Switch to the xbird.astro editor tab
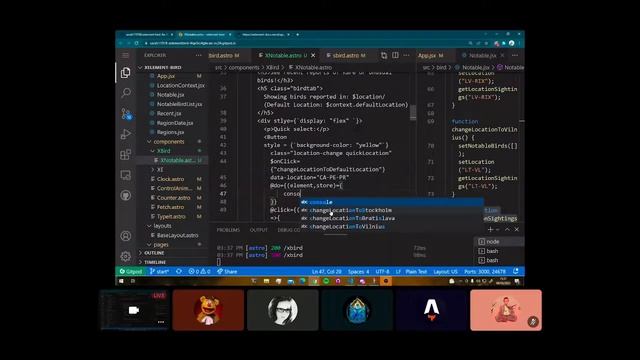 (x=346, y=55)
